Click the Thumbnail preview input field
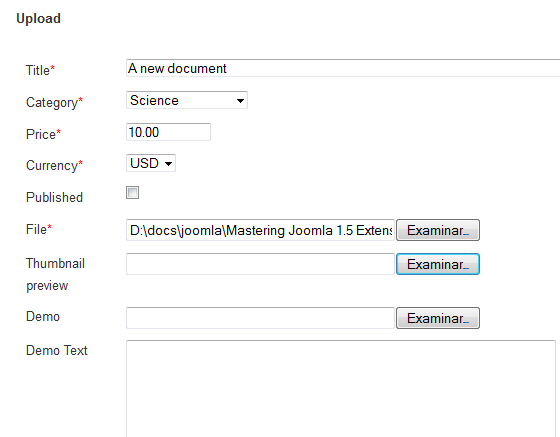The image size is (560, 437). pyautogui.click(x=260, y=264)
